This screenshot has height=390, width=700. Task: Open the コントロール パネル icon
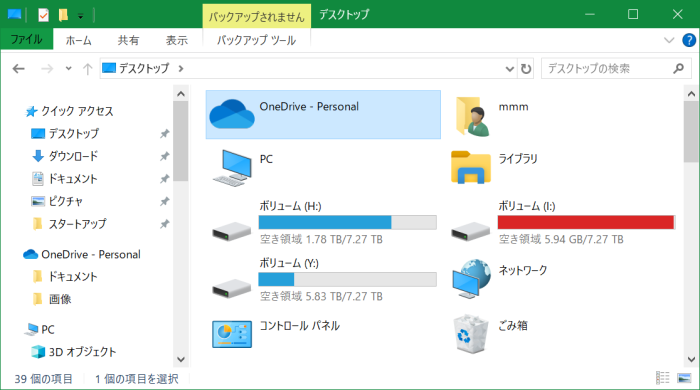[232, 334]
